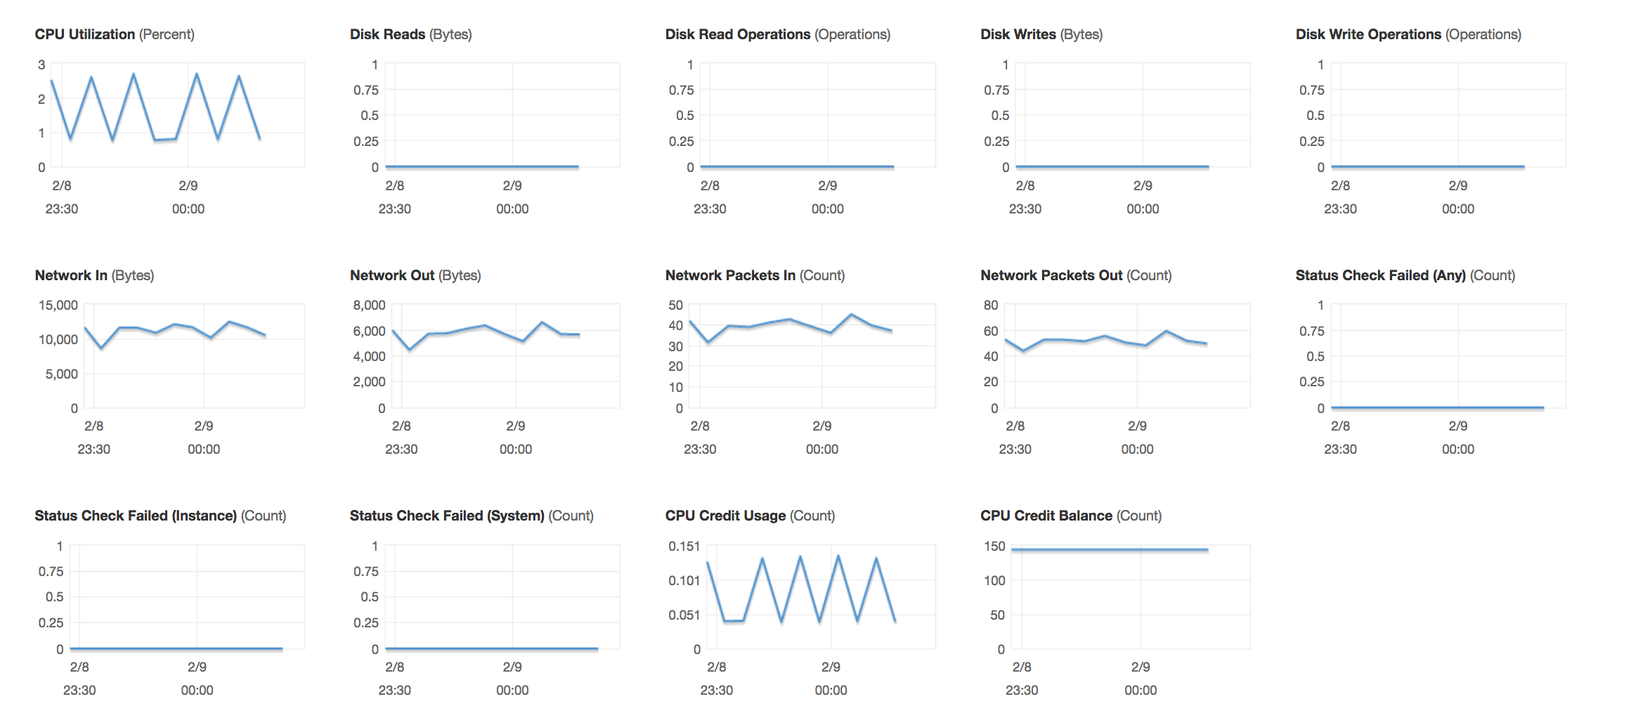1650x715 pixels.
Task: Click the Network Out graph plot area
Action: pyautogui.click(x=502, y=356)
